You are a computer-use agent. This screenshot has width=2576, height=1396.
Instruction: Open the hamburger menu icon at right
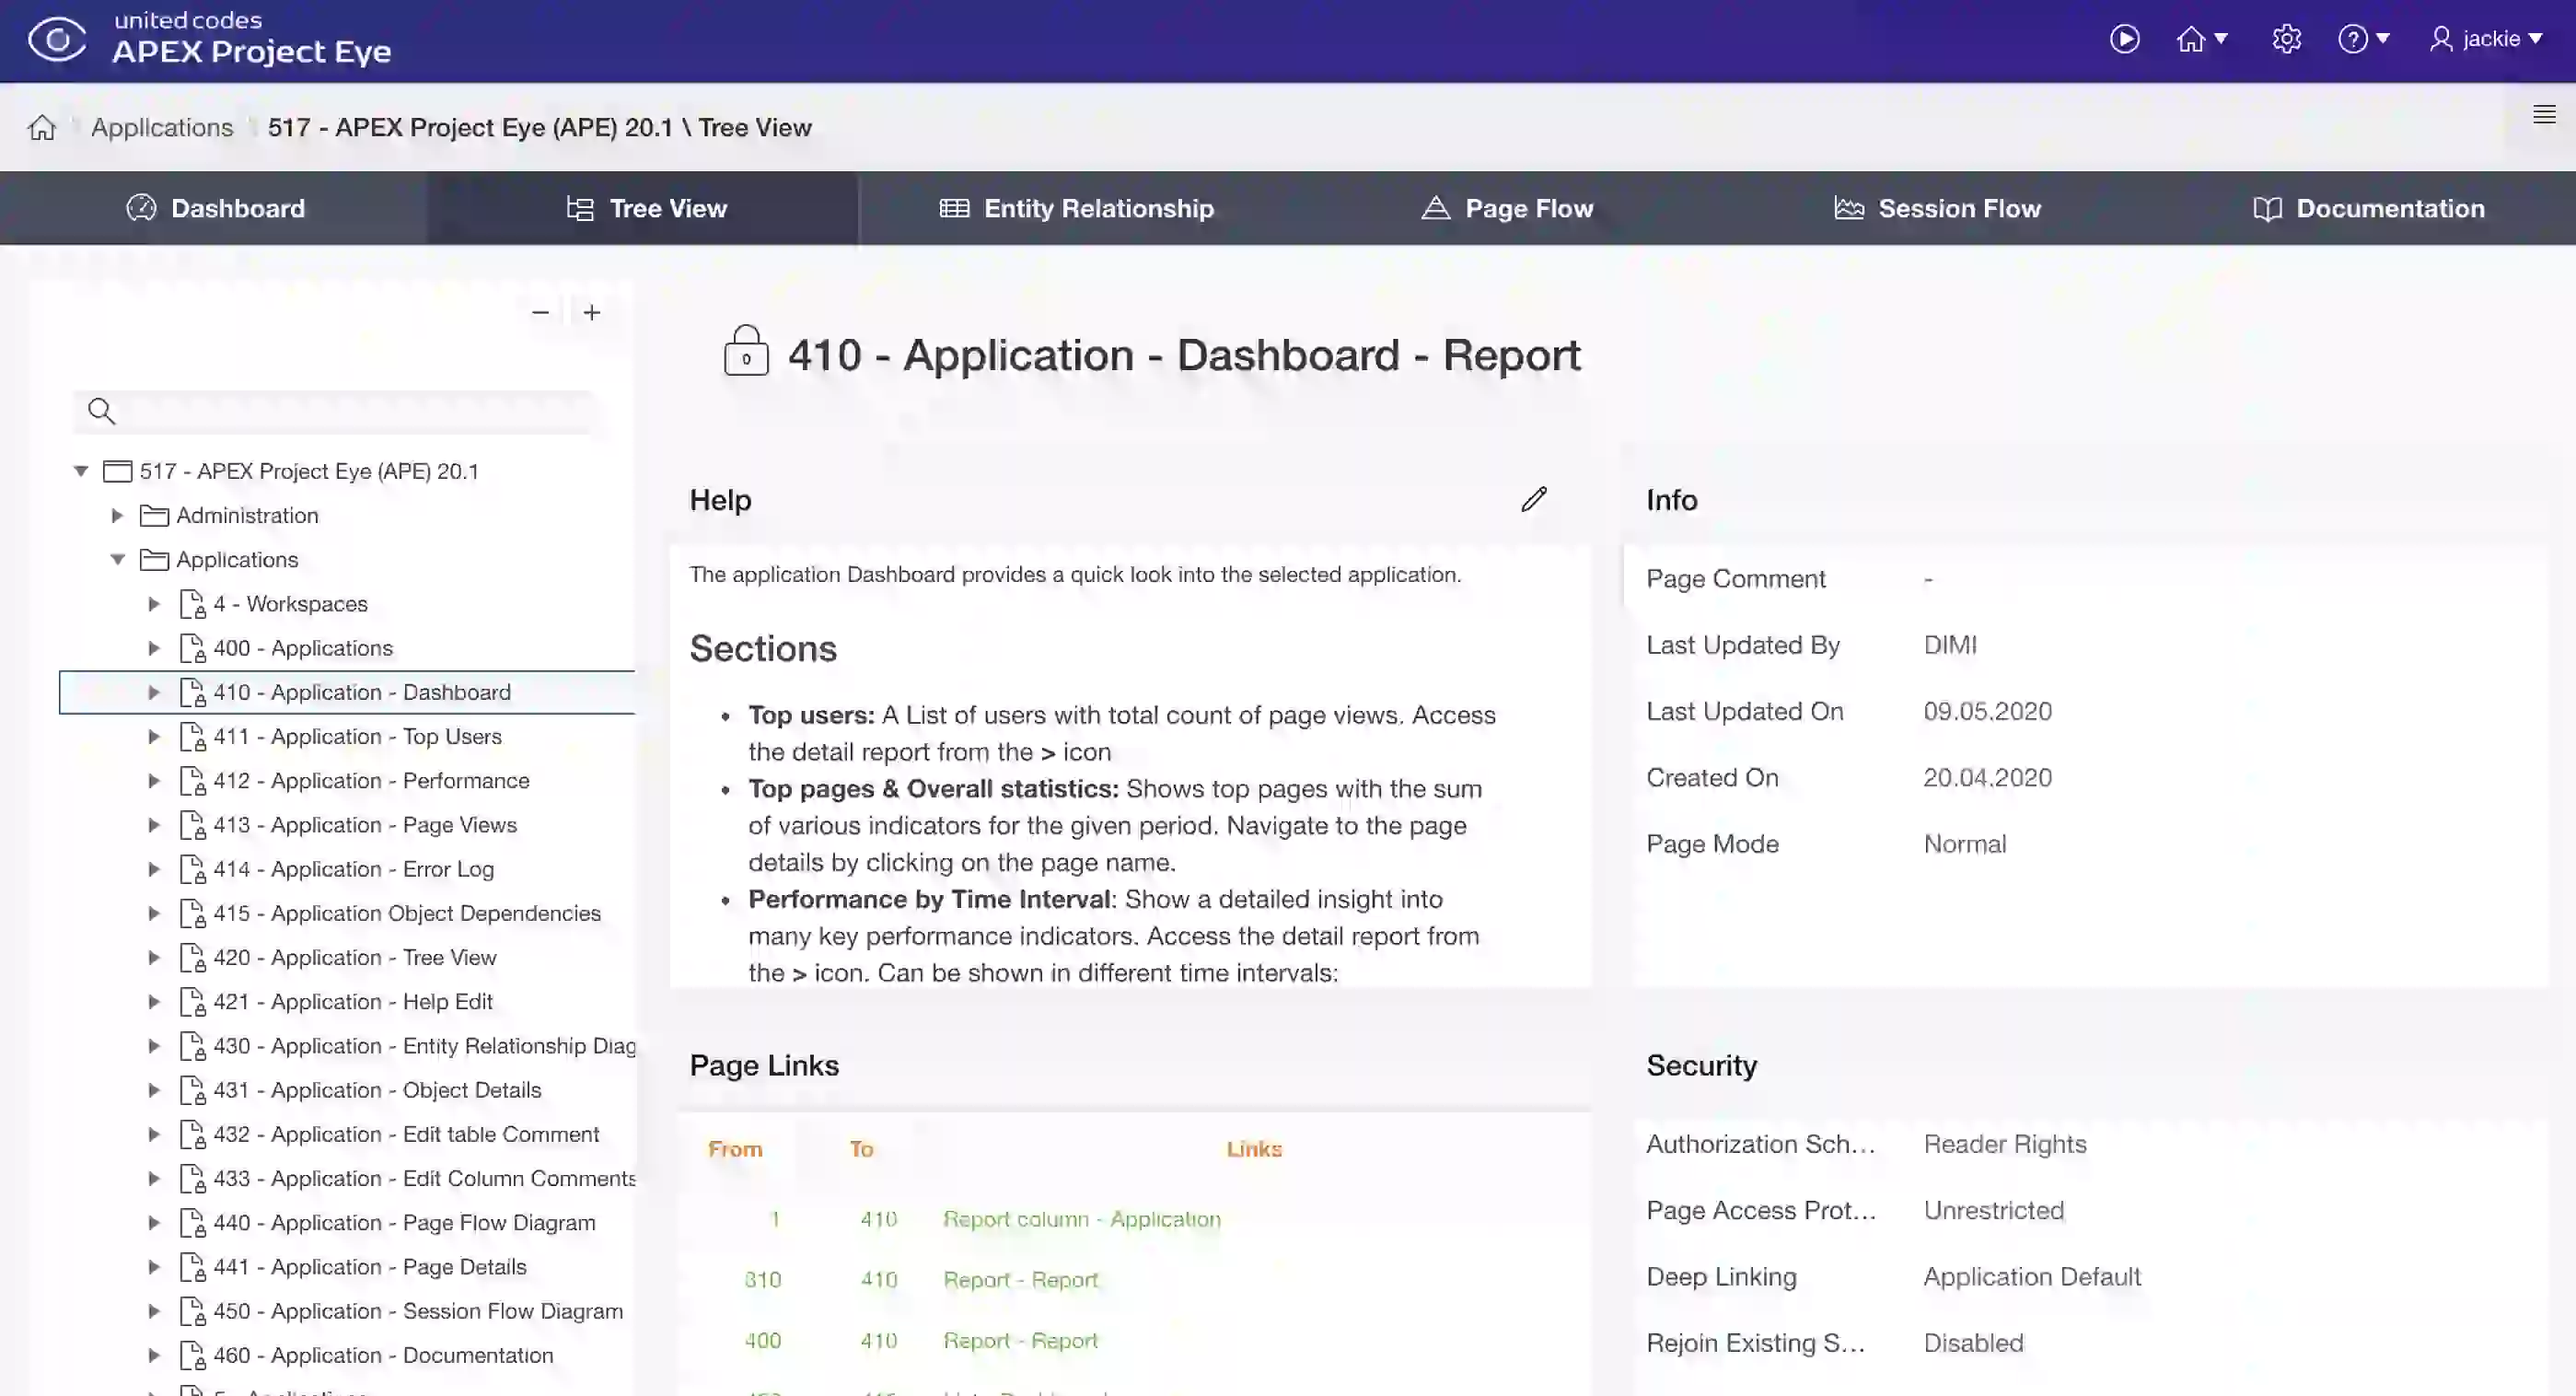pos(2543,114)
